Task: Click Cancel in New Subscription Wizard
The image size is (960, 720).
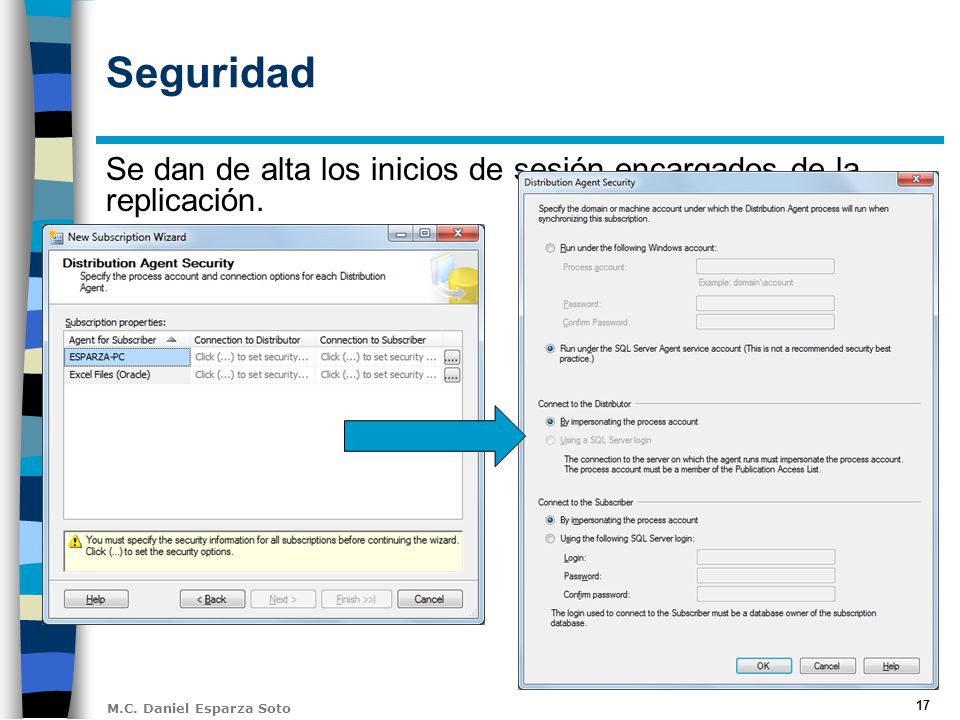Action: point(430,599)
